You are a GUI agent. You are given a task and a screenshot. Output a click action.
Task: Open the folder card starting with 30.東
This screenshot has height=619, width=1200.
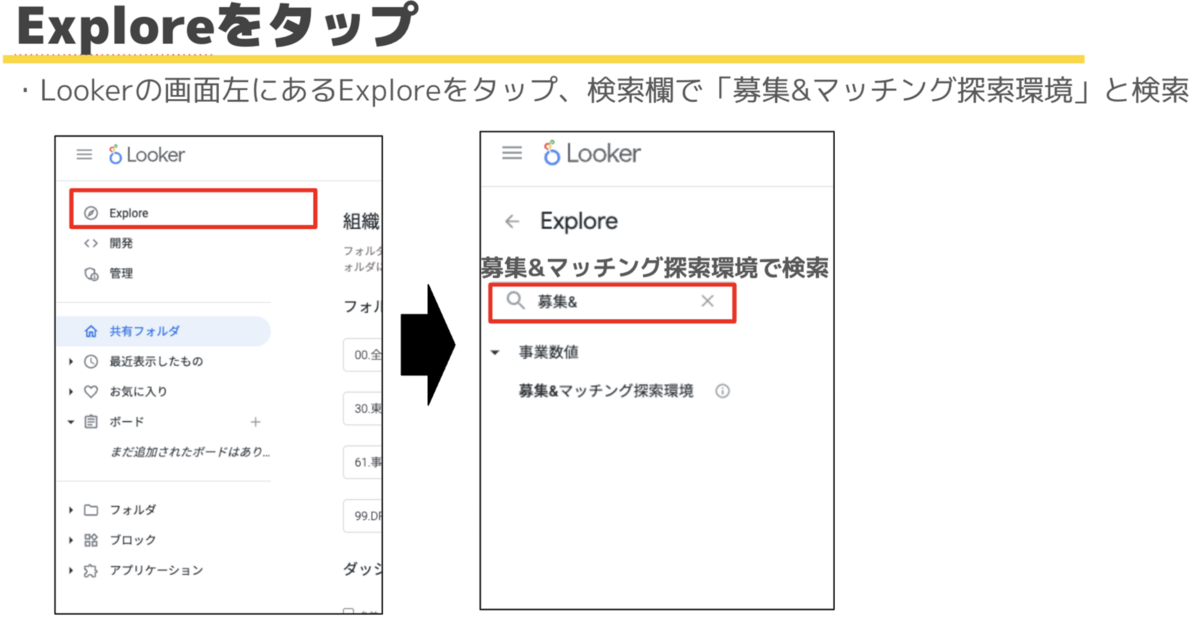[362, 409]
